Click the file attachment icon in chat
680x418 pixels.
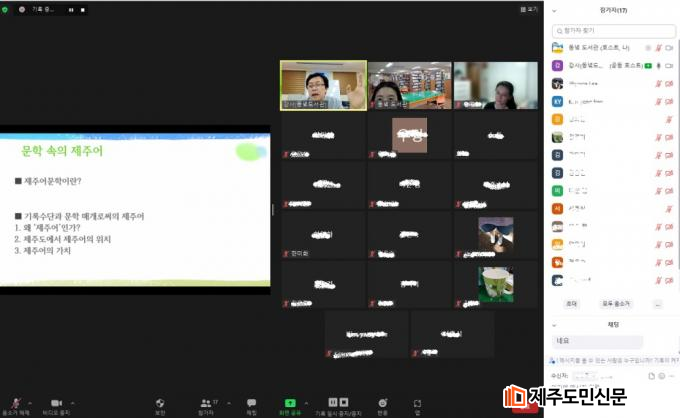649,376
